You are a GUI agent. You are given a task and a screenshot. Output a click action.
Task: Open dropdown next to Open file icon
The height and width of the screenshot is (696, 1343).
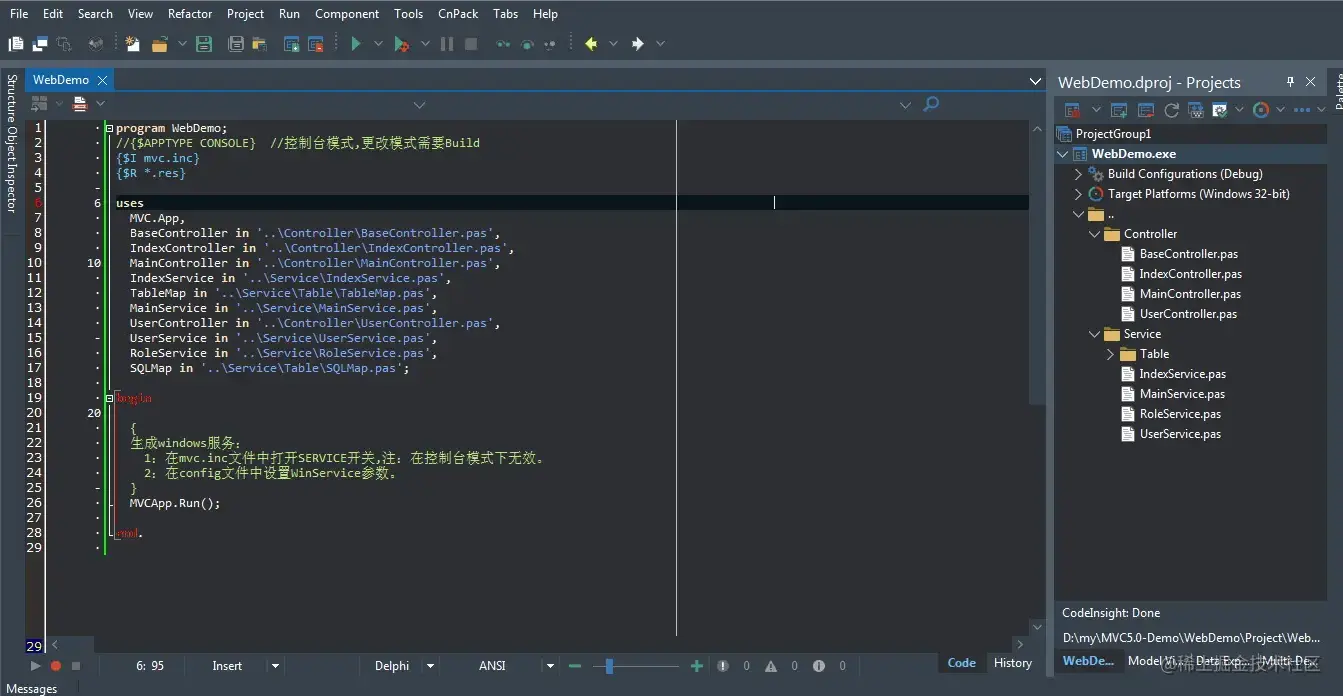coord(182,44)
